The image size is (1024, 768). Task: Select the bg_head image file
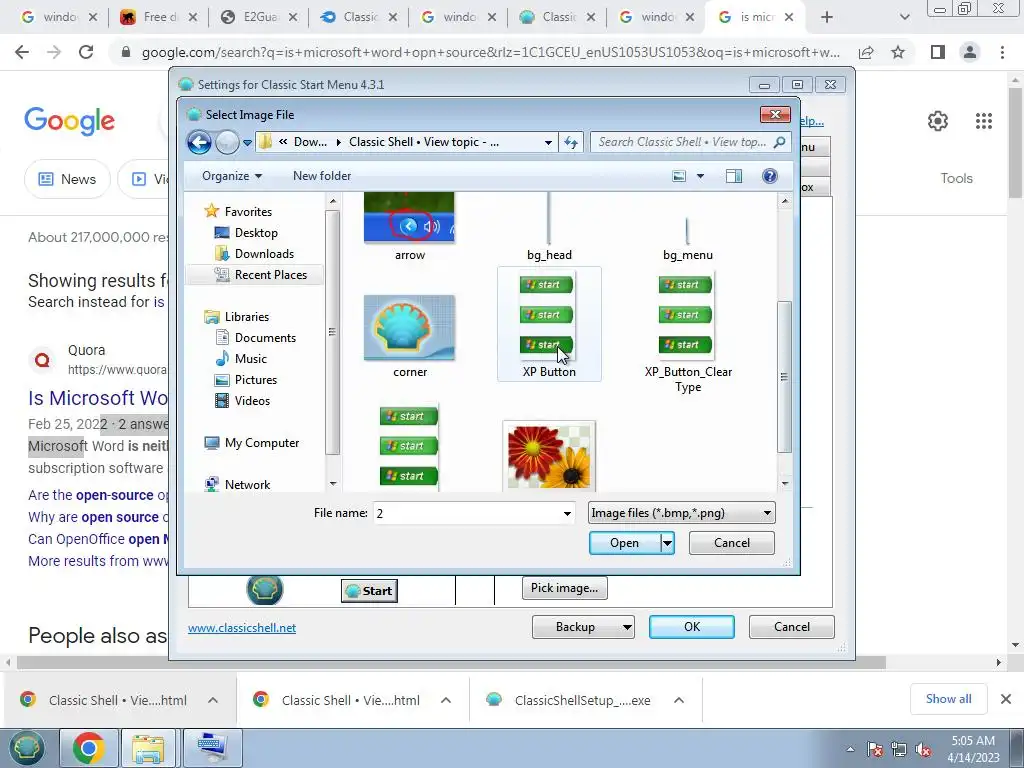click(549, 225)
